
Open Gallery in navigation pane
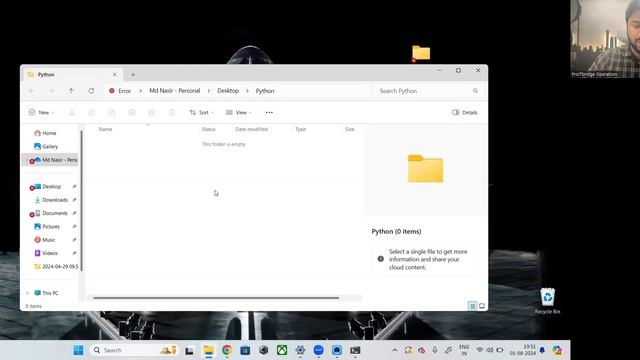[46, 146]
